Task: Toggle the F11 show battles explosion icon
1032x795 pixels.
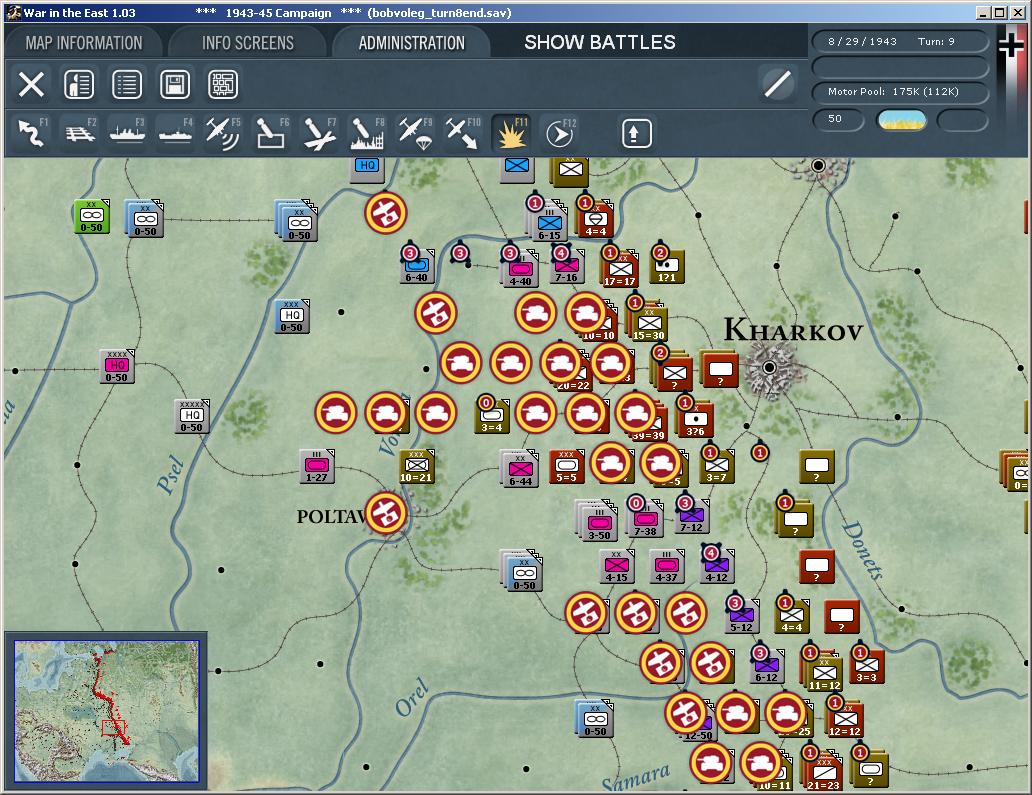Action: coord(511,132)
